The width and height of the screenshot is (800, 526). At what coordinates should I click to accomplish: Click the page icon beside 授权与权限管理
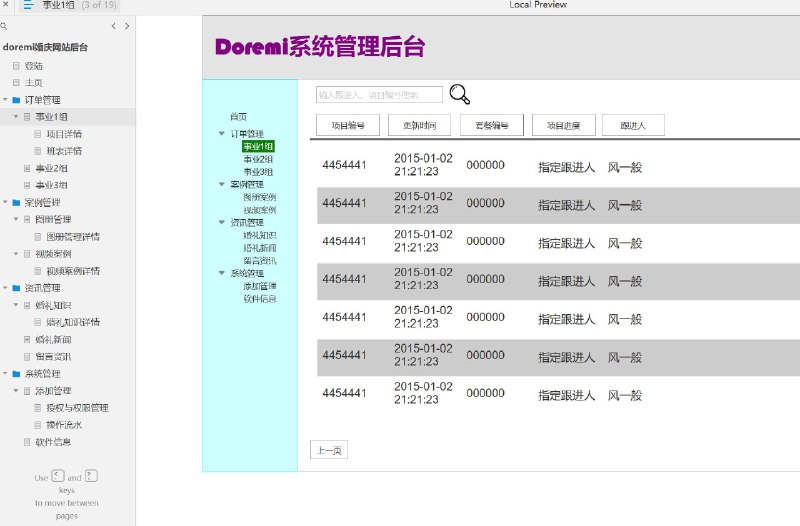38,408
